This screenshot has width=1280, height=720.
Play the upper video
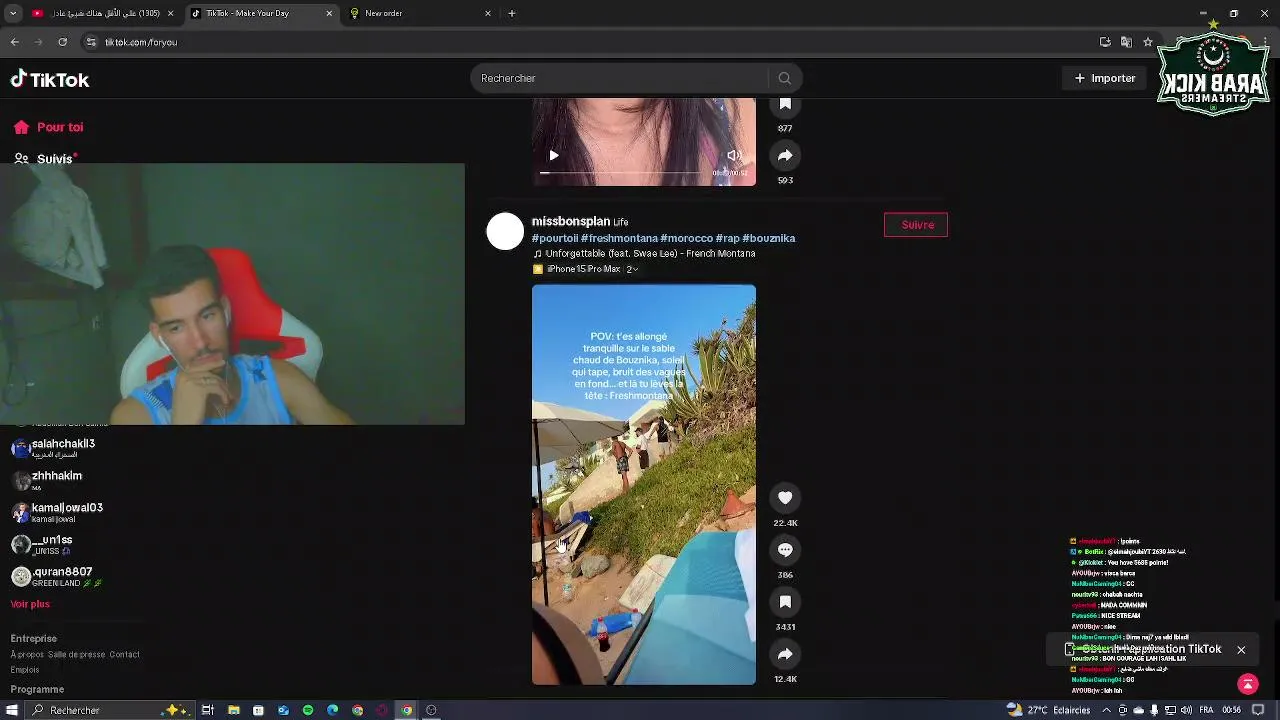554,155
